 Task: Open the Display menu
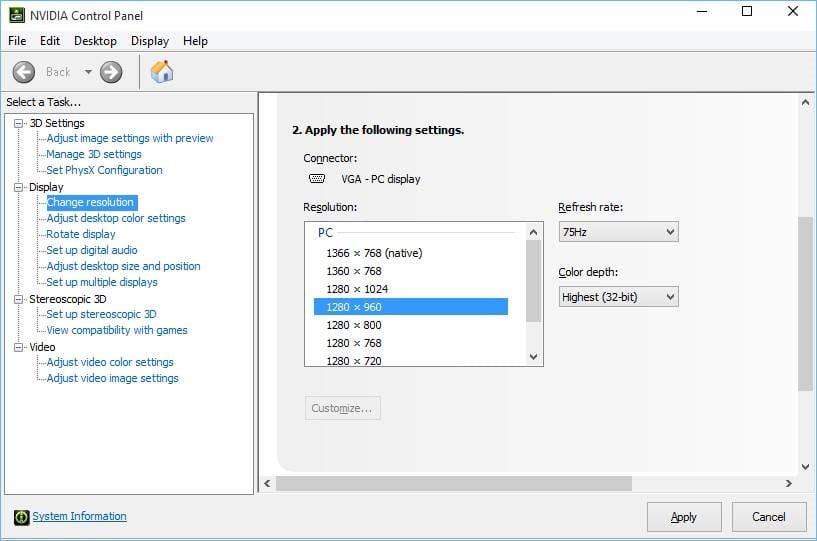pos(150,41)
